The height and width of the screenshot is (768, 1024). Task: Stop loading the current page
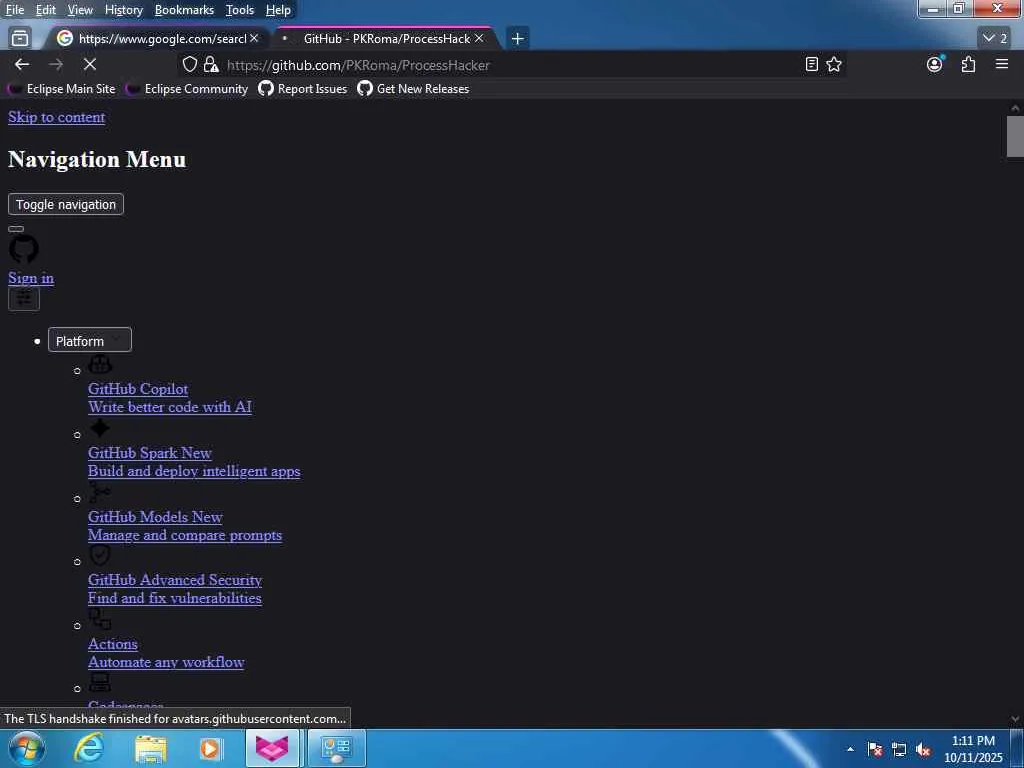[89, 64]
